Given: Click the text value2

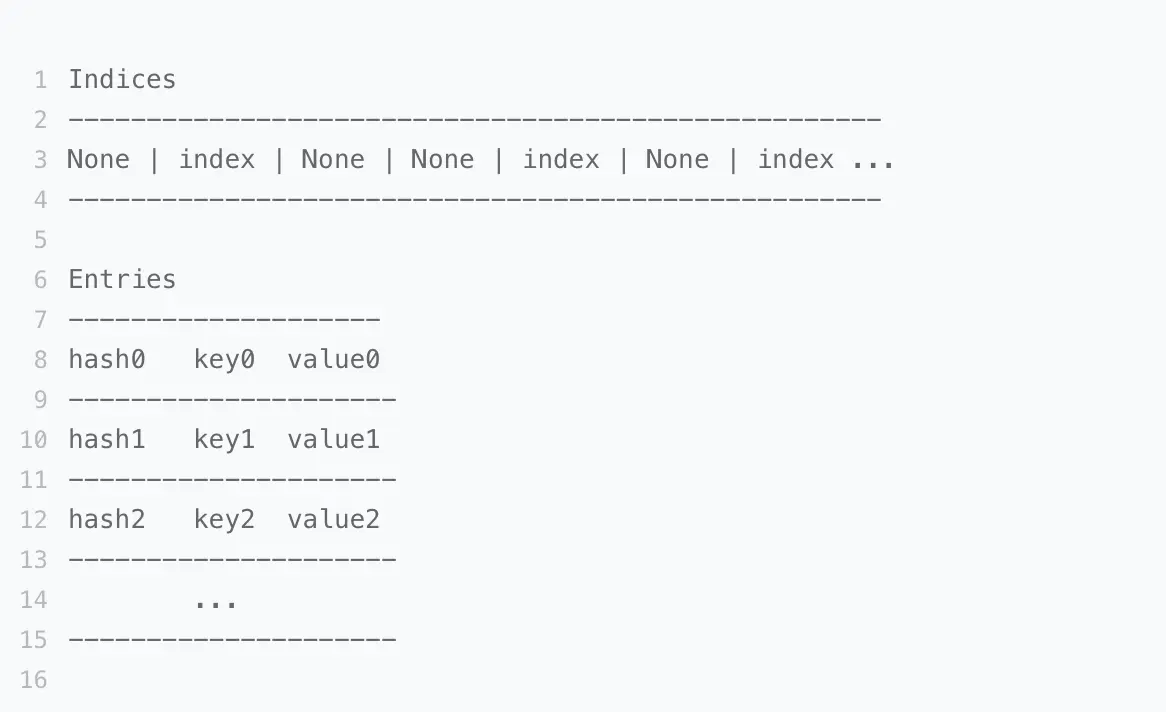Looking at the screenshot, I should pos(334,520).
